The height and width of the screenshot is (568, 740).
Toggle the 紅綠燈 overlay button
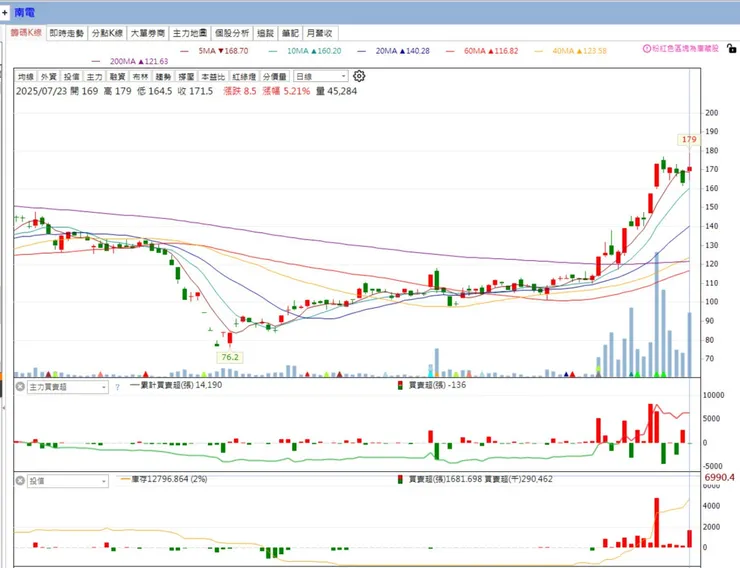coord(244,76)
